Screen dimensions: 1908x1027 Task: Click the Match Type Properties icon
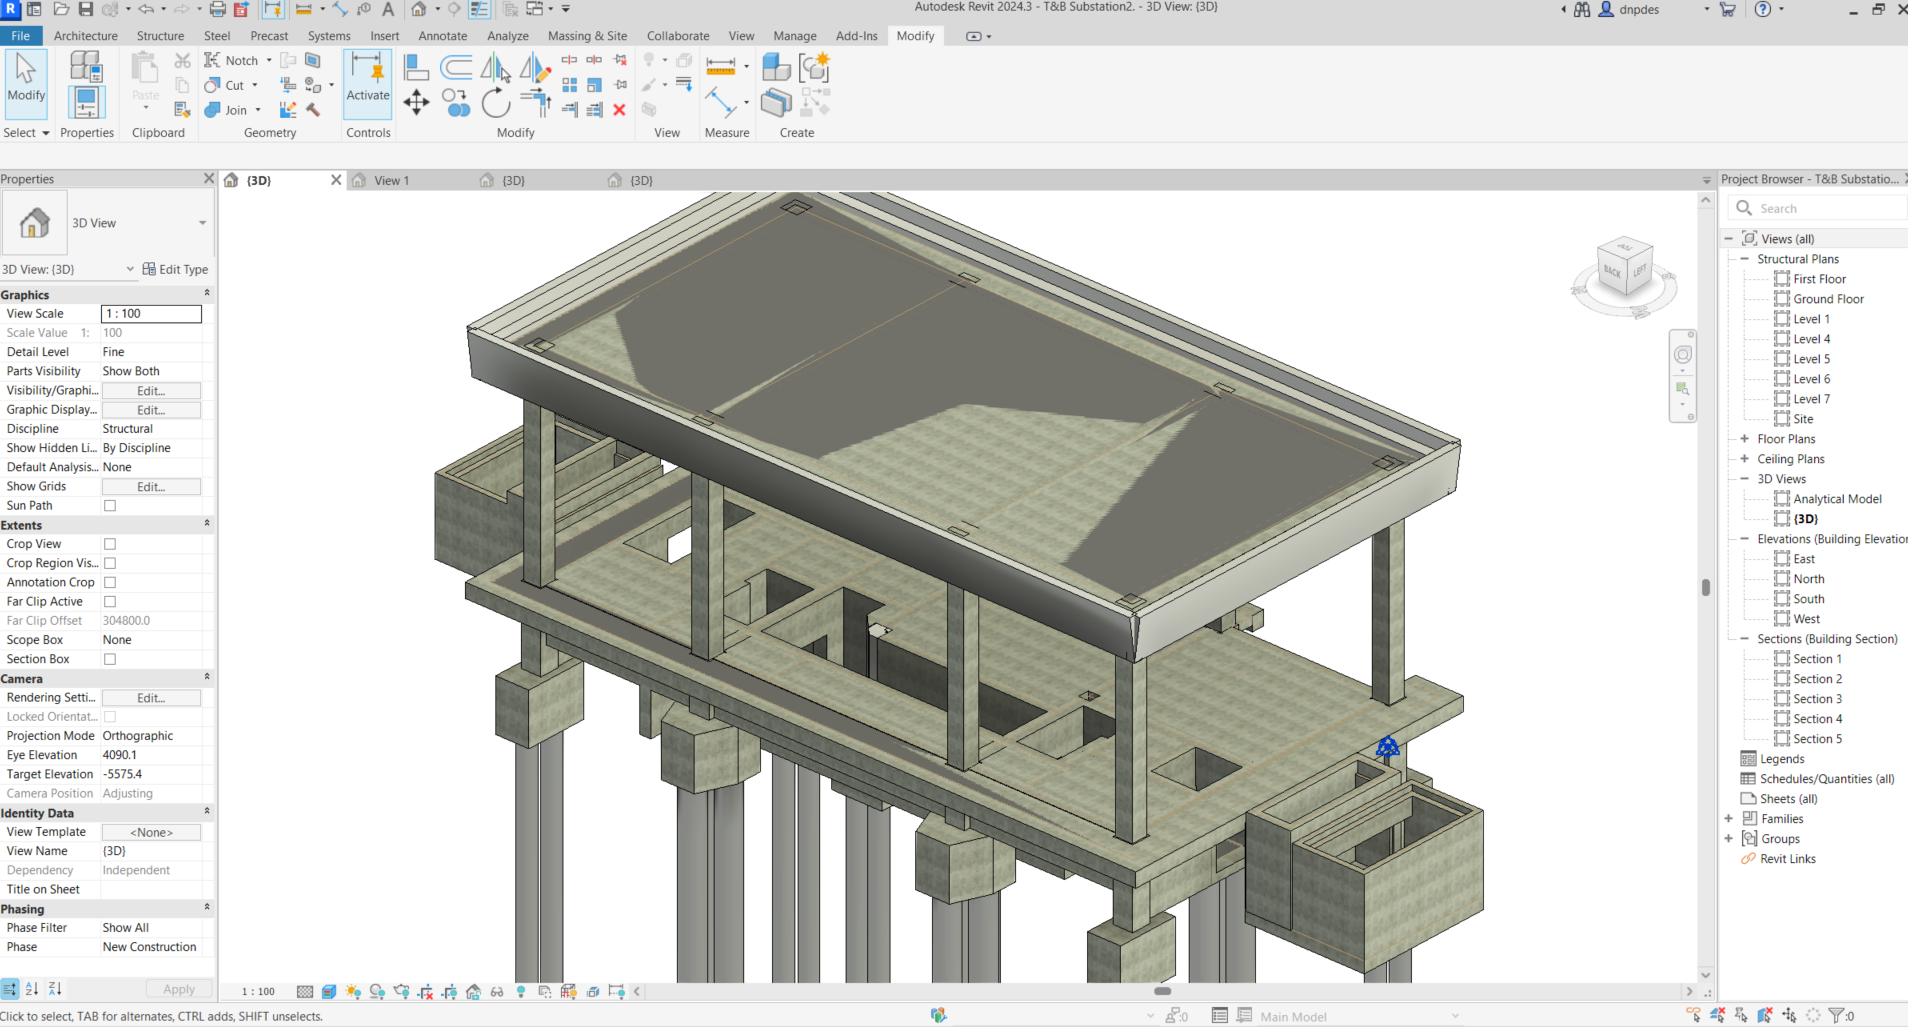point(182,109)
